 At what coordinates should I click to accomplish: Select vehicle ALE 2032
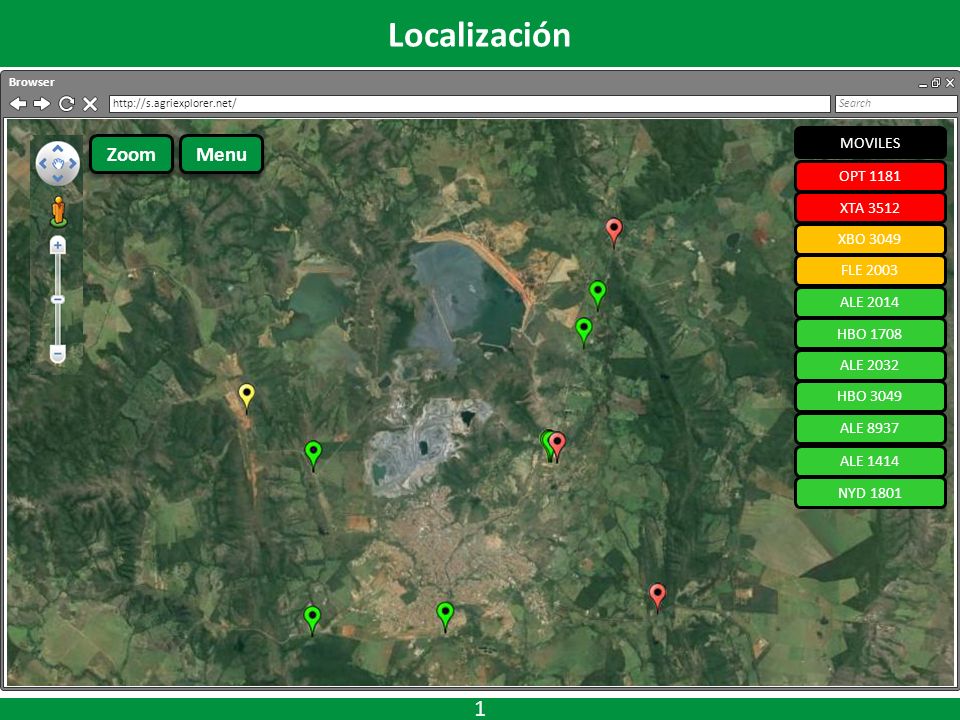tap(870, 366)
